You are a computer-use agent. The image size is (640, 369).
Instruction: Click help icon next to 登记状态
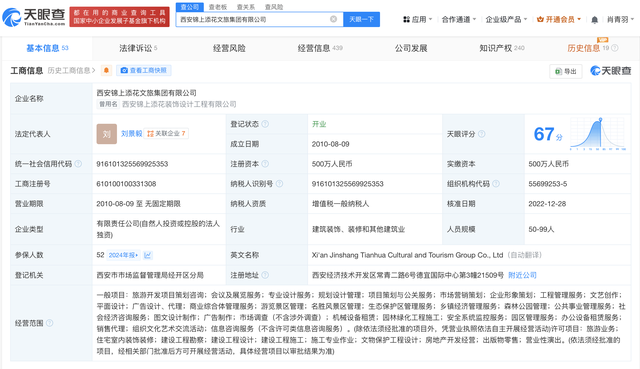pos(265,124)
